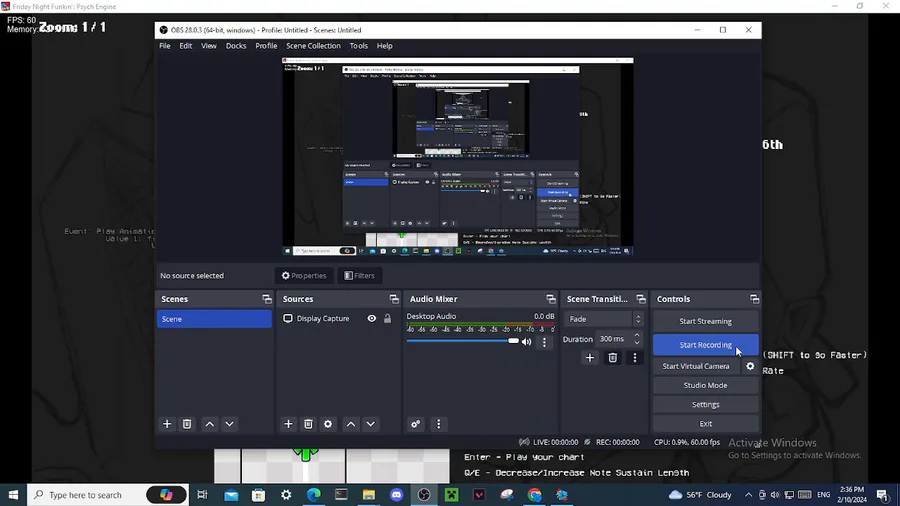Open Google Chrome from the taskbar
The width and height of the screenshot is (900, 506).
[534, 495]
